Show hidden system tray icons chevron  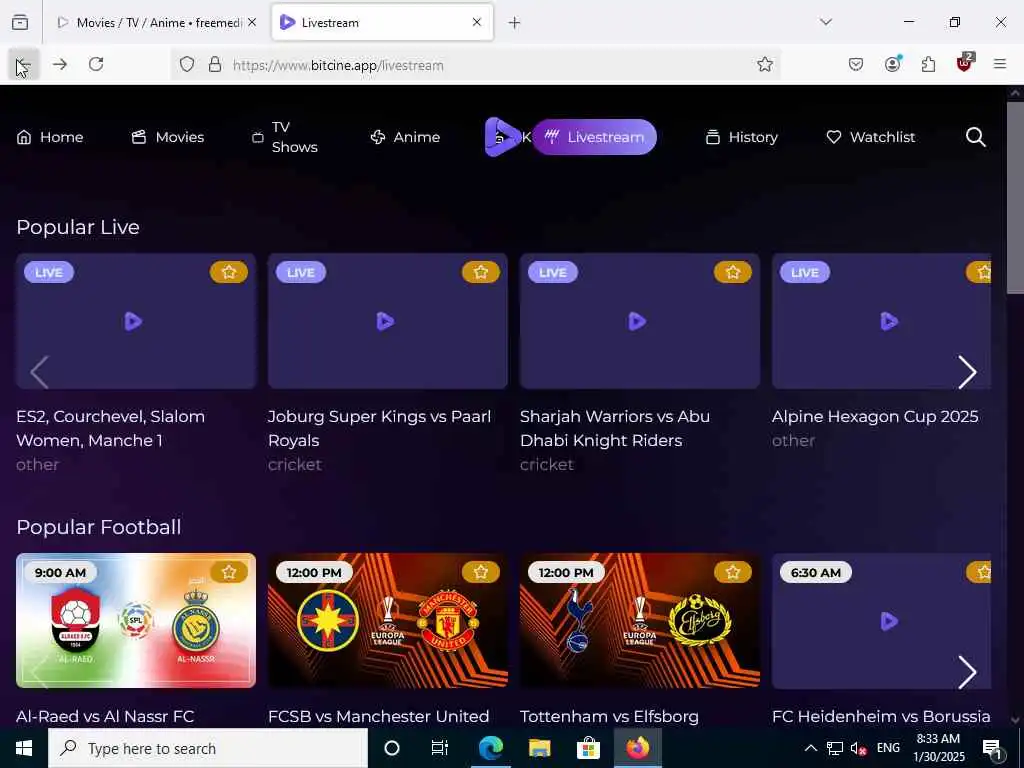(810, 748)
